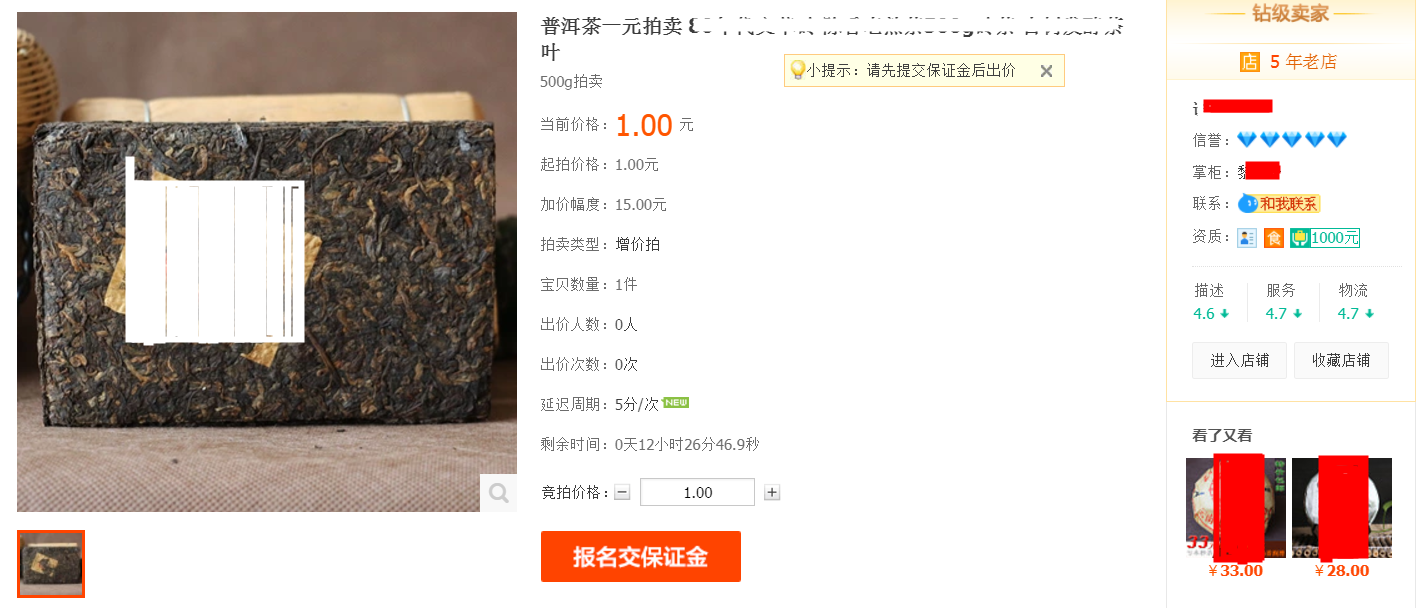Viewport: 1420px width, 608px height.
Task: Click 和我联系 contact link
Action: [x=1289, y=204]
